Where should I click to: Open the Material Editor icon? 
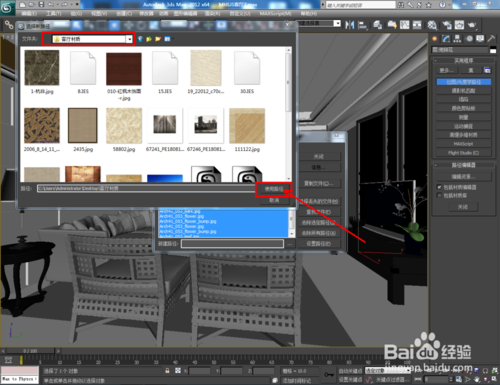click(x=432, y=25)
